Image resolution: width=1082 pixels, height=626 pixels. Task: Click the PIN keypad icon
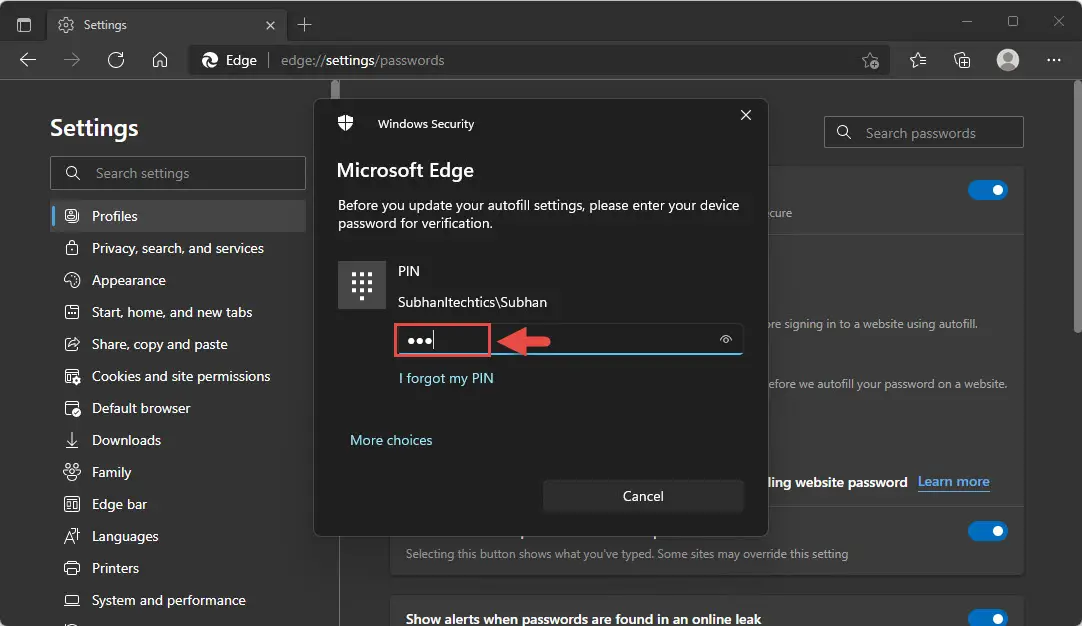[x=362, y=285]
